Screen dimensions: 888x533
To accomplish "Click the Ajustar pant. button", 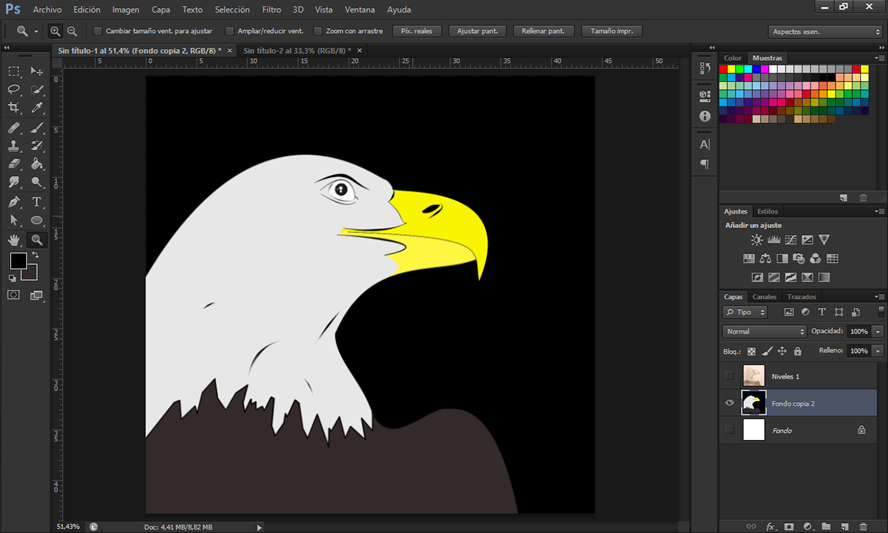I will click(477, 31).
